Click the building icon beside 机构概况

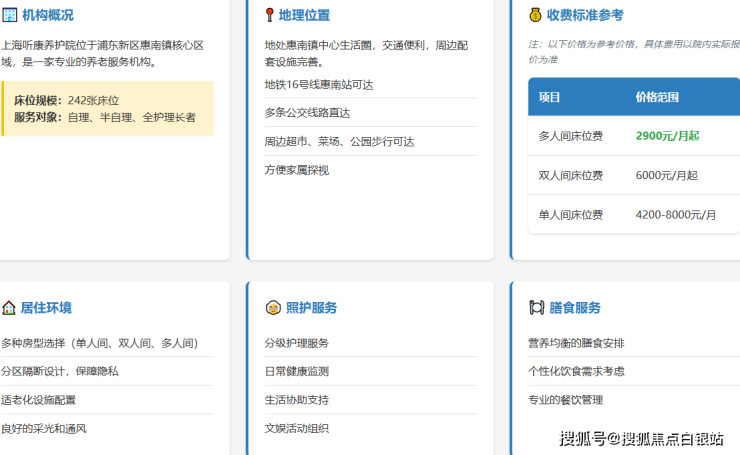click(8, 15)
